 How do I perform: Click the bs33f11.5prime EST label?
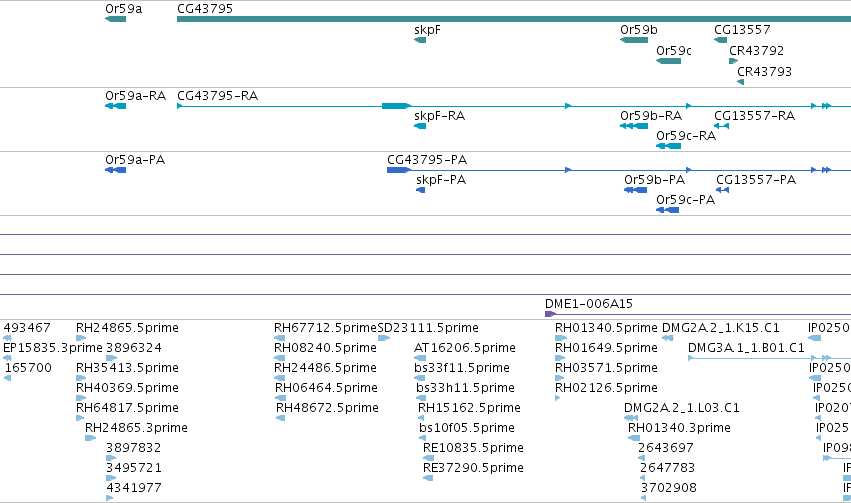coord(462,368)
